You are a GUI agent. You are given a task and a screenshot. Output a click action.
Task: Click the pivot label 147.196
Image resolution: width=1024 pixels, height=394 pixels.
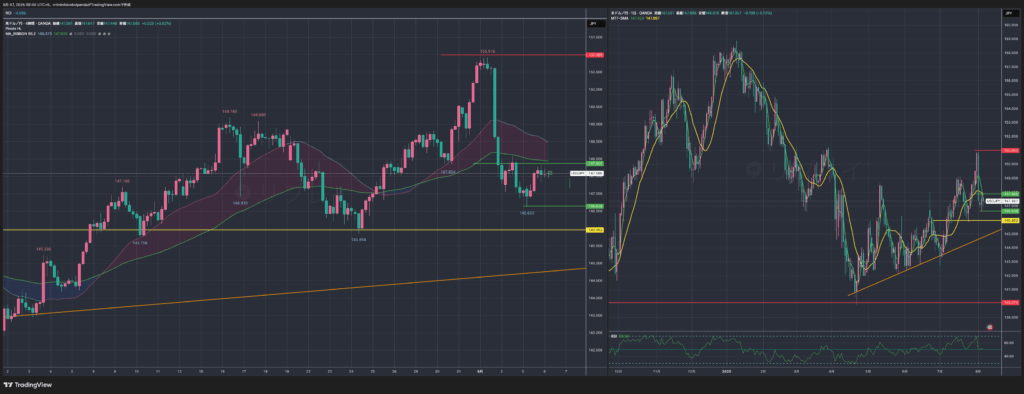pyautogui.click(x=121, y=180)
